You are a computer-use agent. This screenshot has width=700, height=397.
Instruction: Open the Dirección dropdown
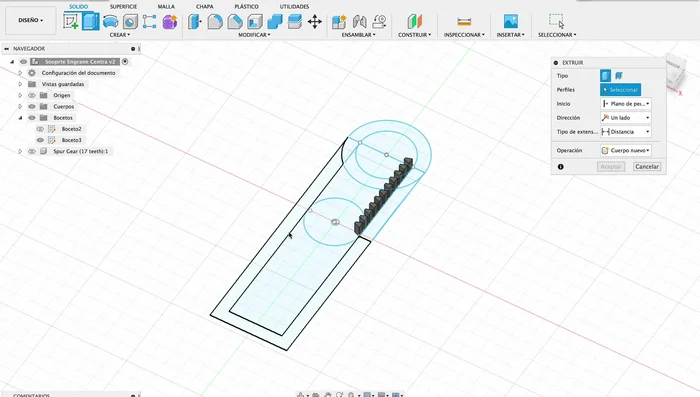(626, 117)
